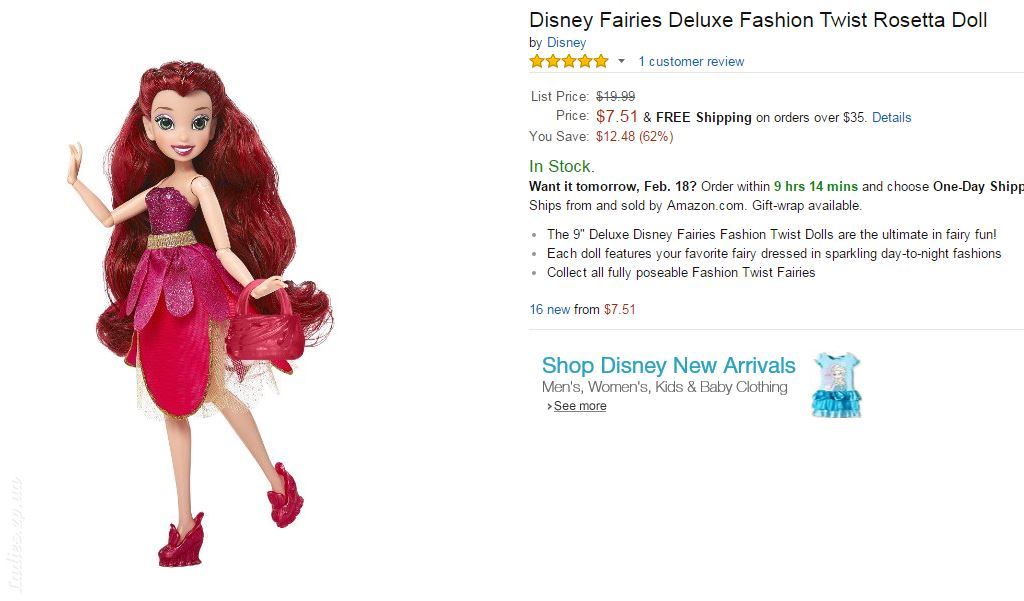Click the One-Day Shipping text
Screen dimensions: 1024x601
[x=978, y=186]
